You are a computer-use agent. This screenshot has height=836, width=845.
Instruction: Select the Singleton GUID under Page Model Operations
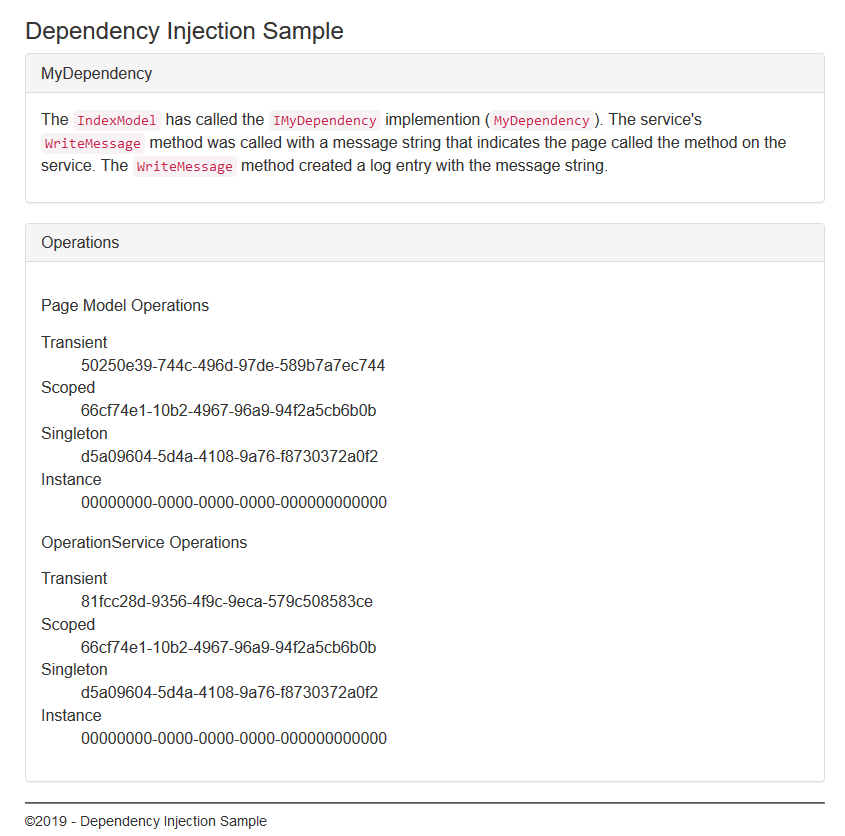(229, 456)
